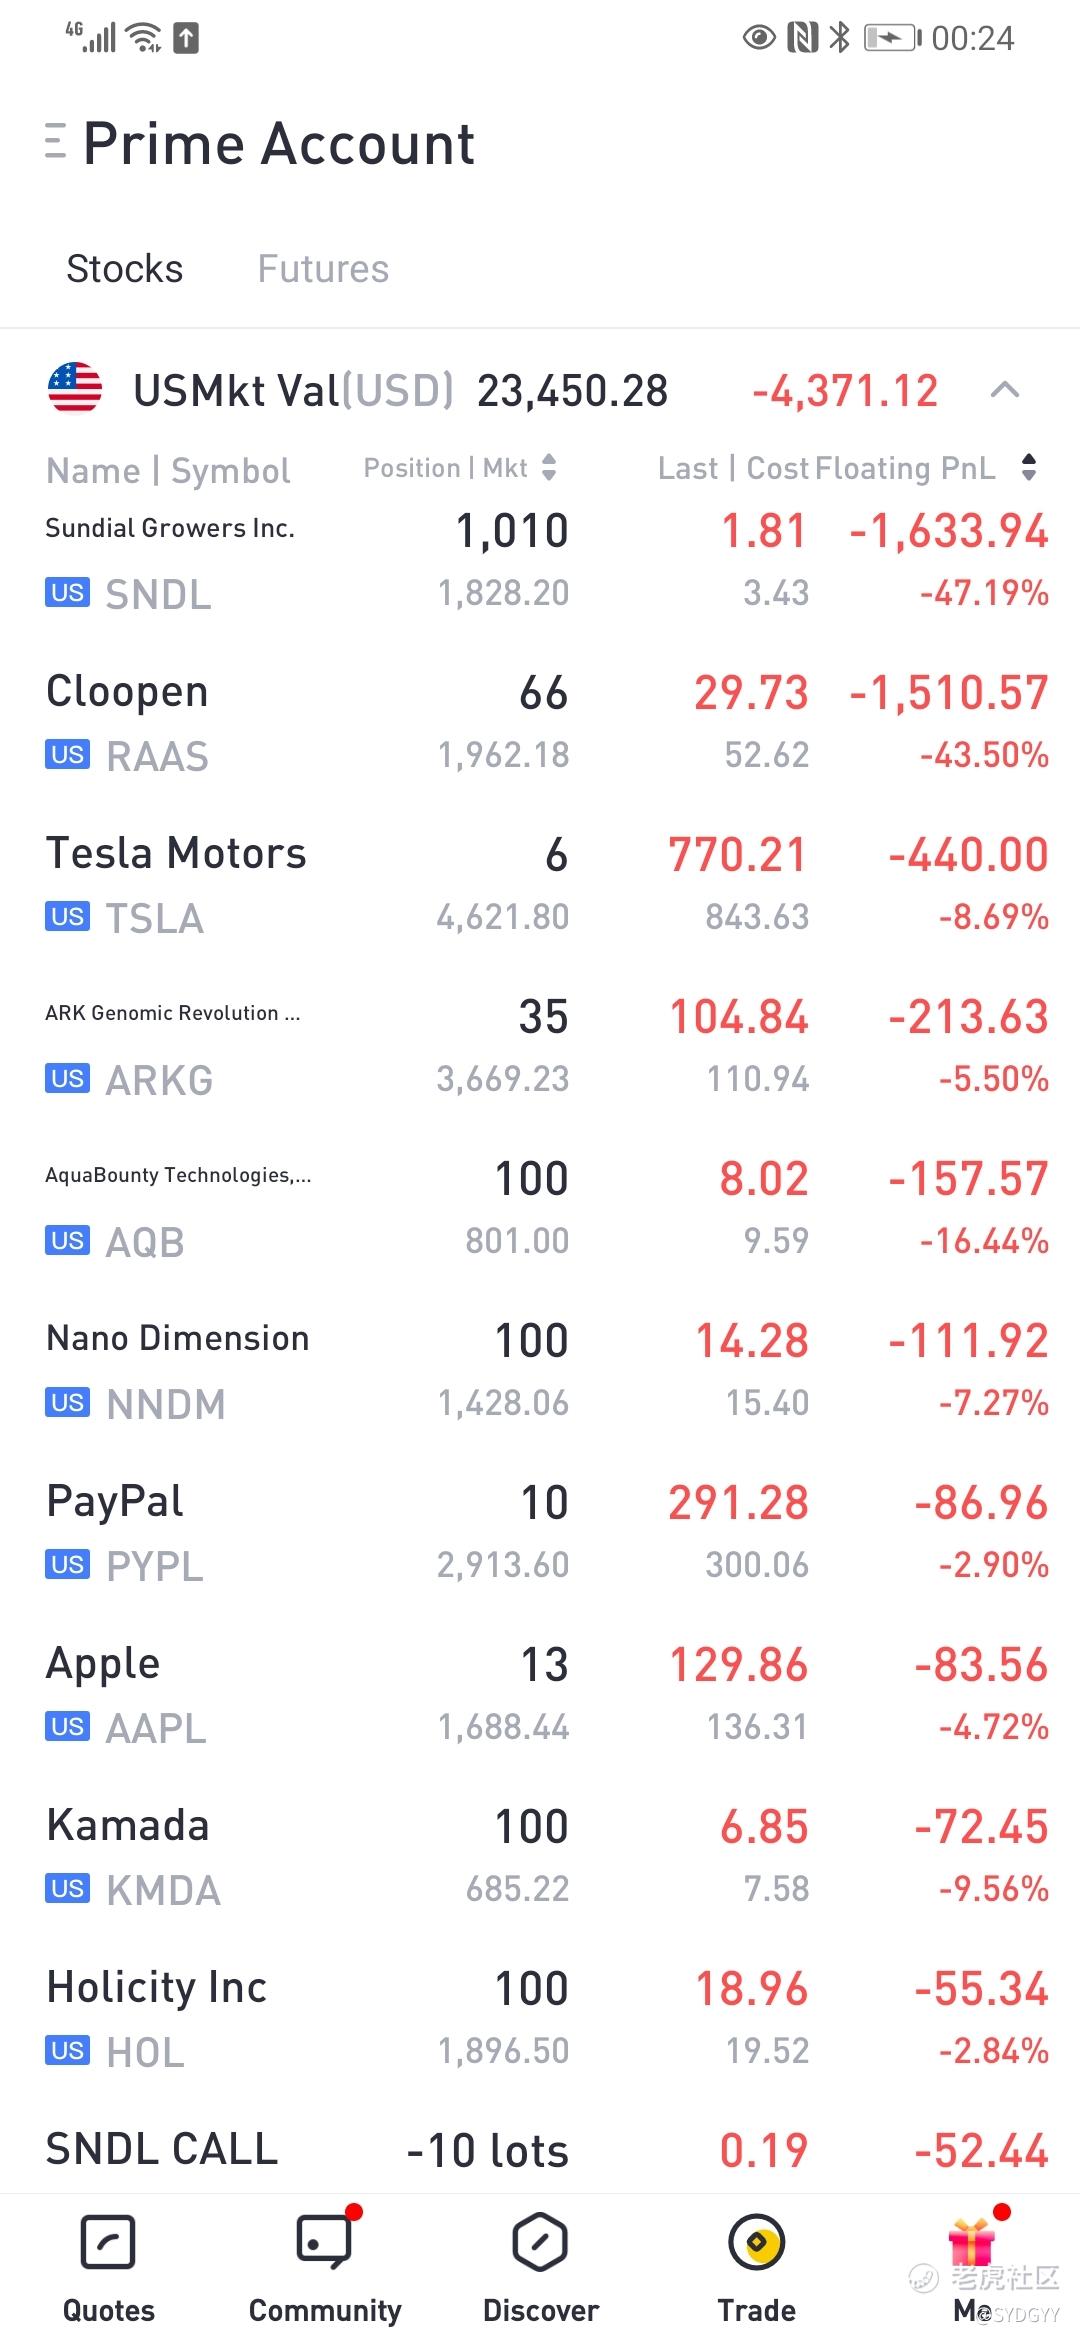
Task: Tap the Quotes icon in bottom bar
Action: [x=108, y=2243]
